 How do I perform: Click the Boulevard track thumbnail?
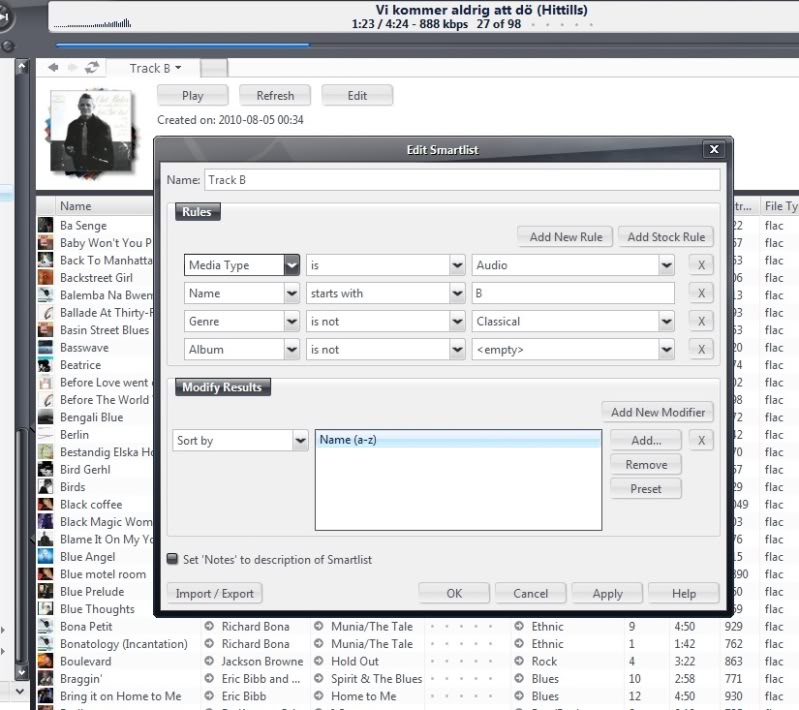pos(45,661)
